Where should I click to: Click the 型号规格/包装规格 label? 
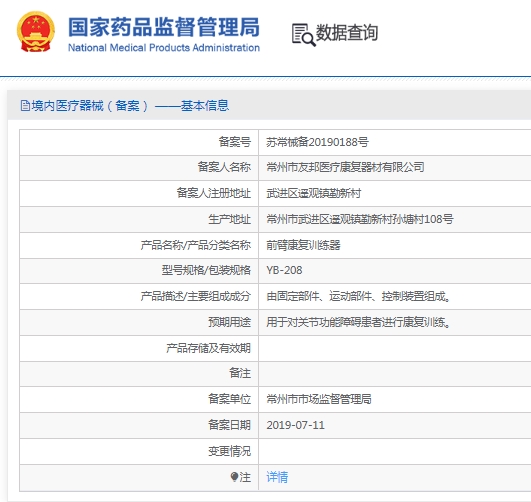coord(206,270)
